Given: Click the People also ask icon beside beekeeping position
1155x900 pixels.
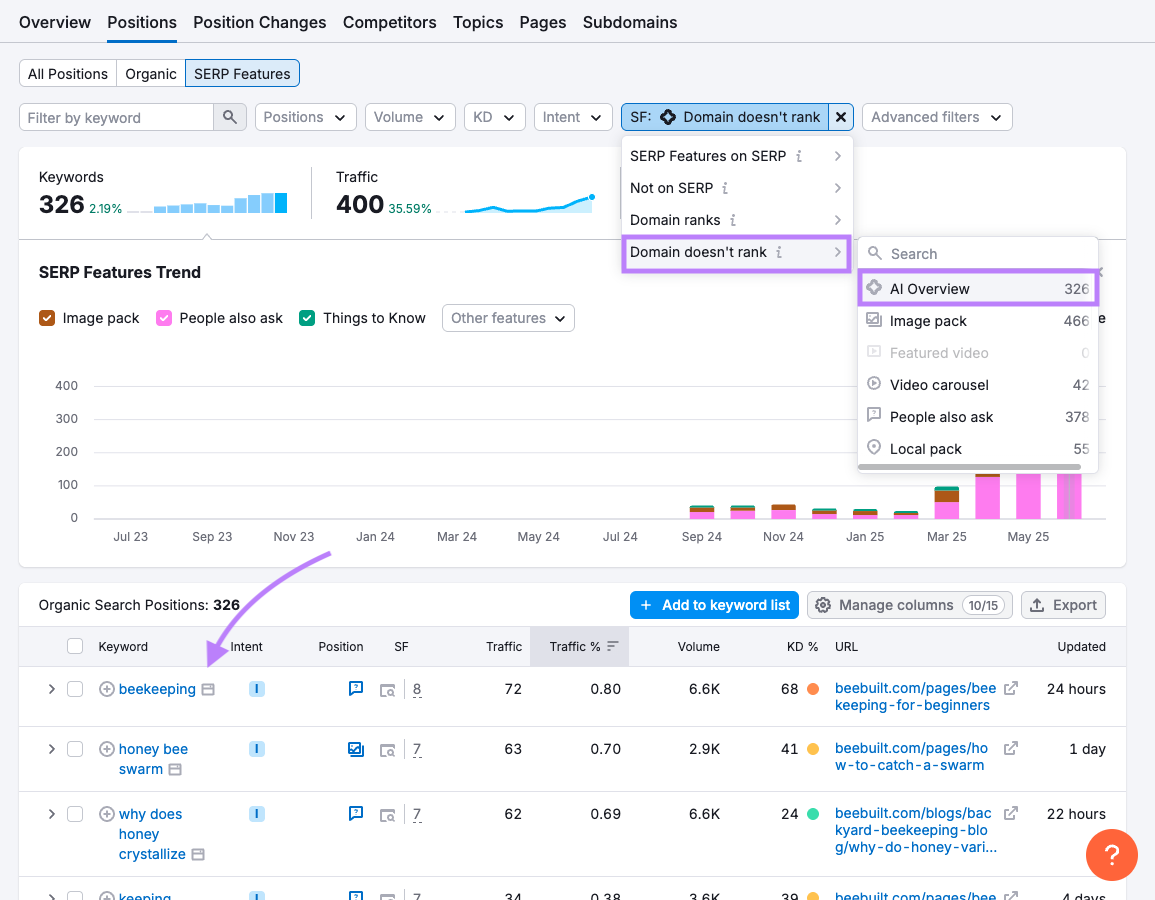Looking at the screenshot, I should [356, 688].
